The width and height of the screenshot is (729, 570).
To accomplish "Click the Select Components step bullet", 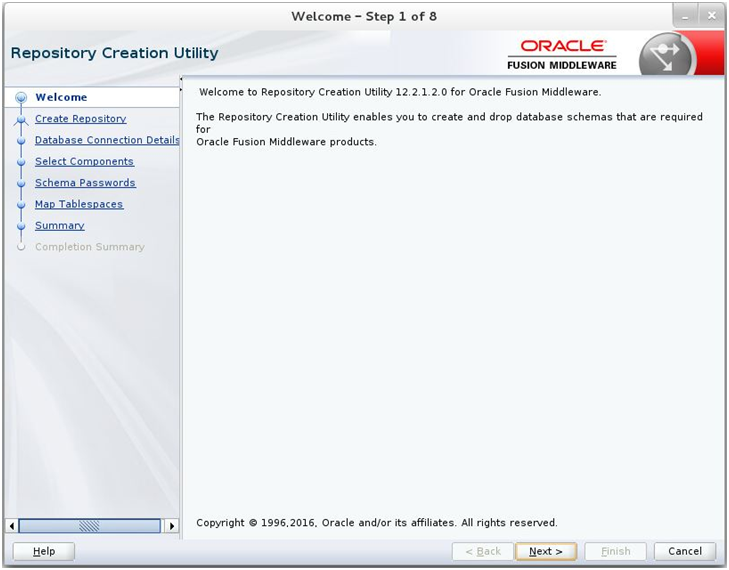I will (x=21, y=162).
